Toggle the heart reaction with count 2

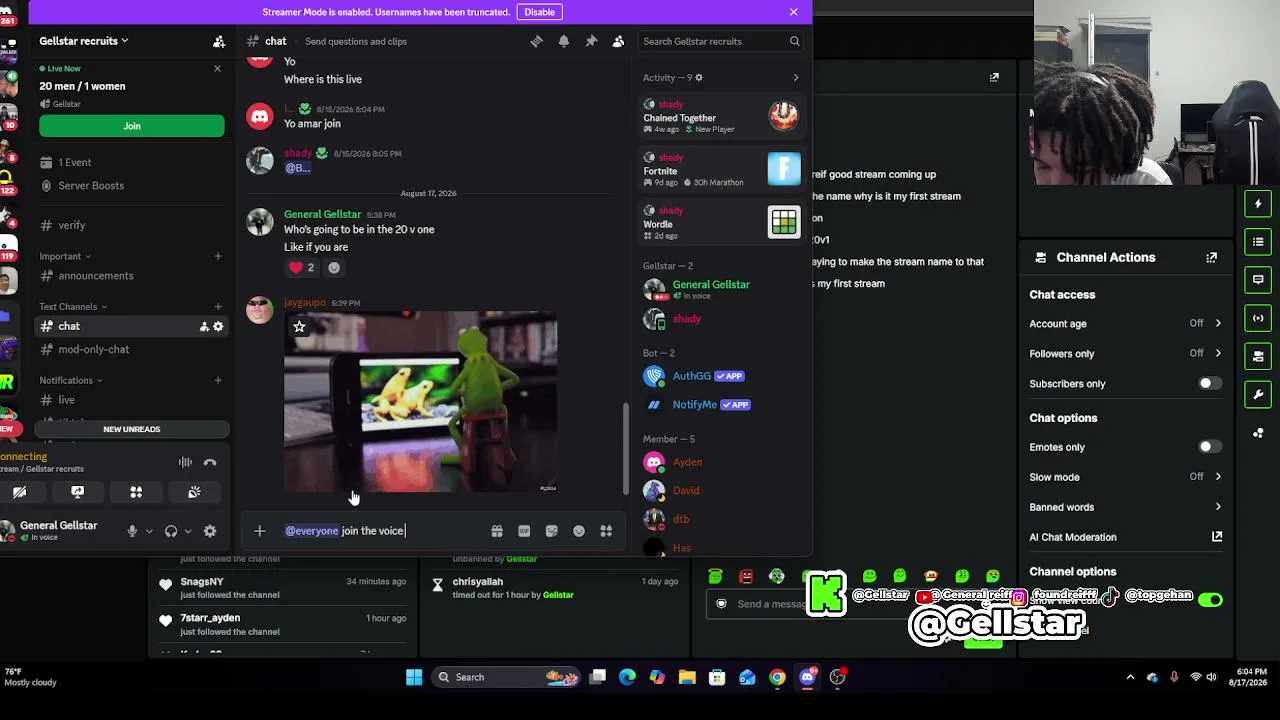[x=301, y=268]
